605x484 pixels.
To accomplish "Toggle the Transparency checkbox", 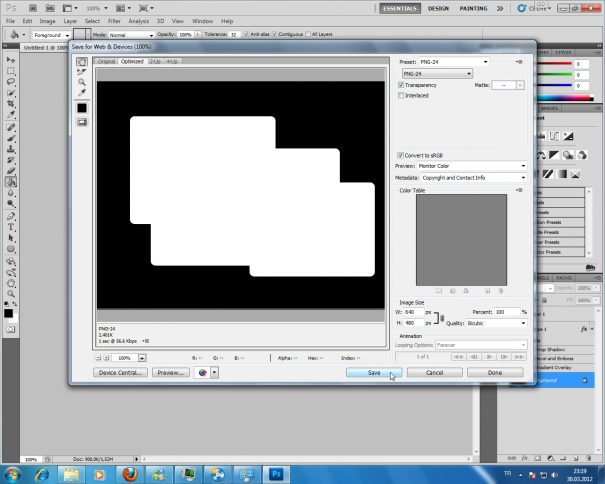I will pyautogui.click(x=401, y=85).
